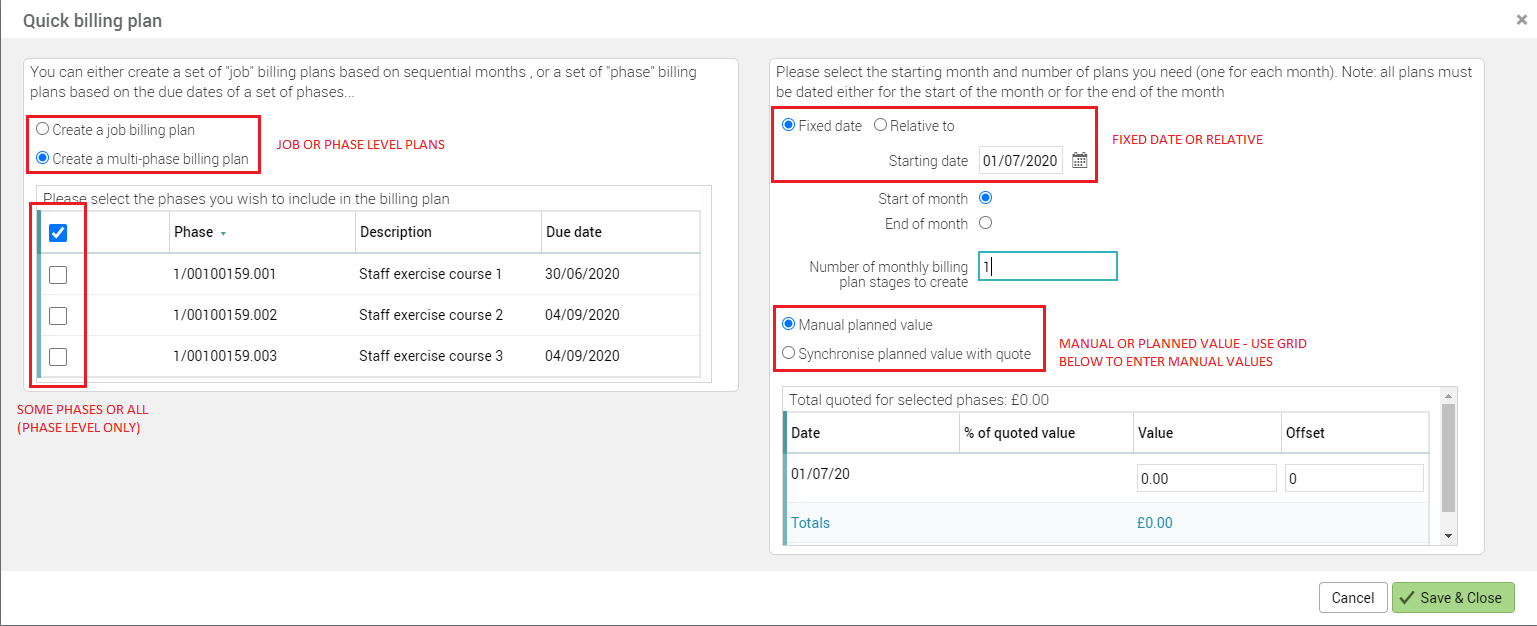The height and width of the screenshot is (626, 1537).
Task: Select Create a multi-phase billing plan
Action: point(42,158)
